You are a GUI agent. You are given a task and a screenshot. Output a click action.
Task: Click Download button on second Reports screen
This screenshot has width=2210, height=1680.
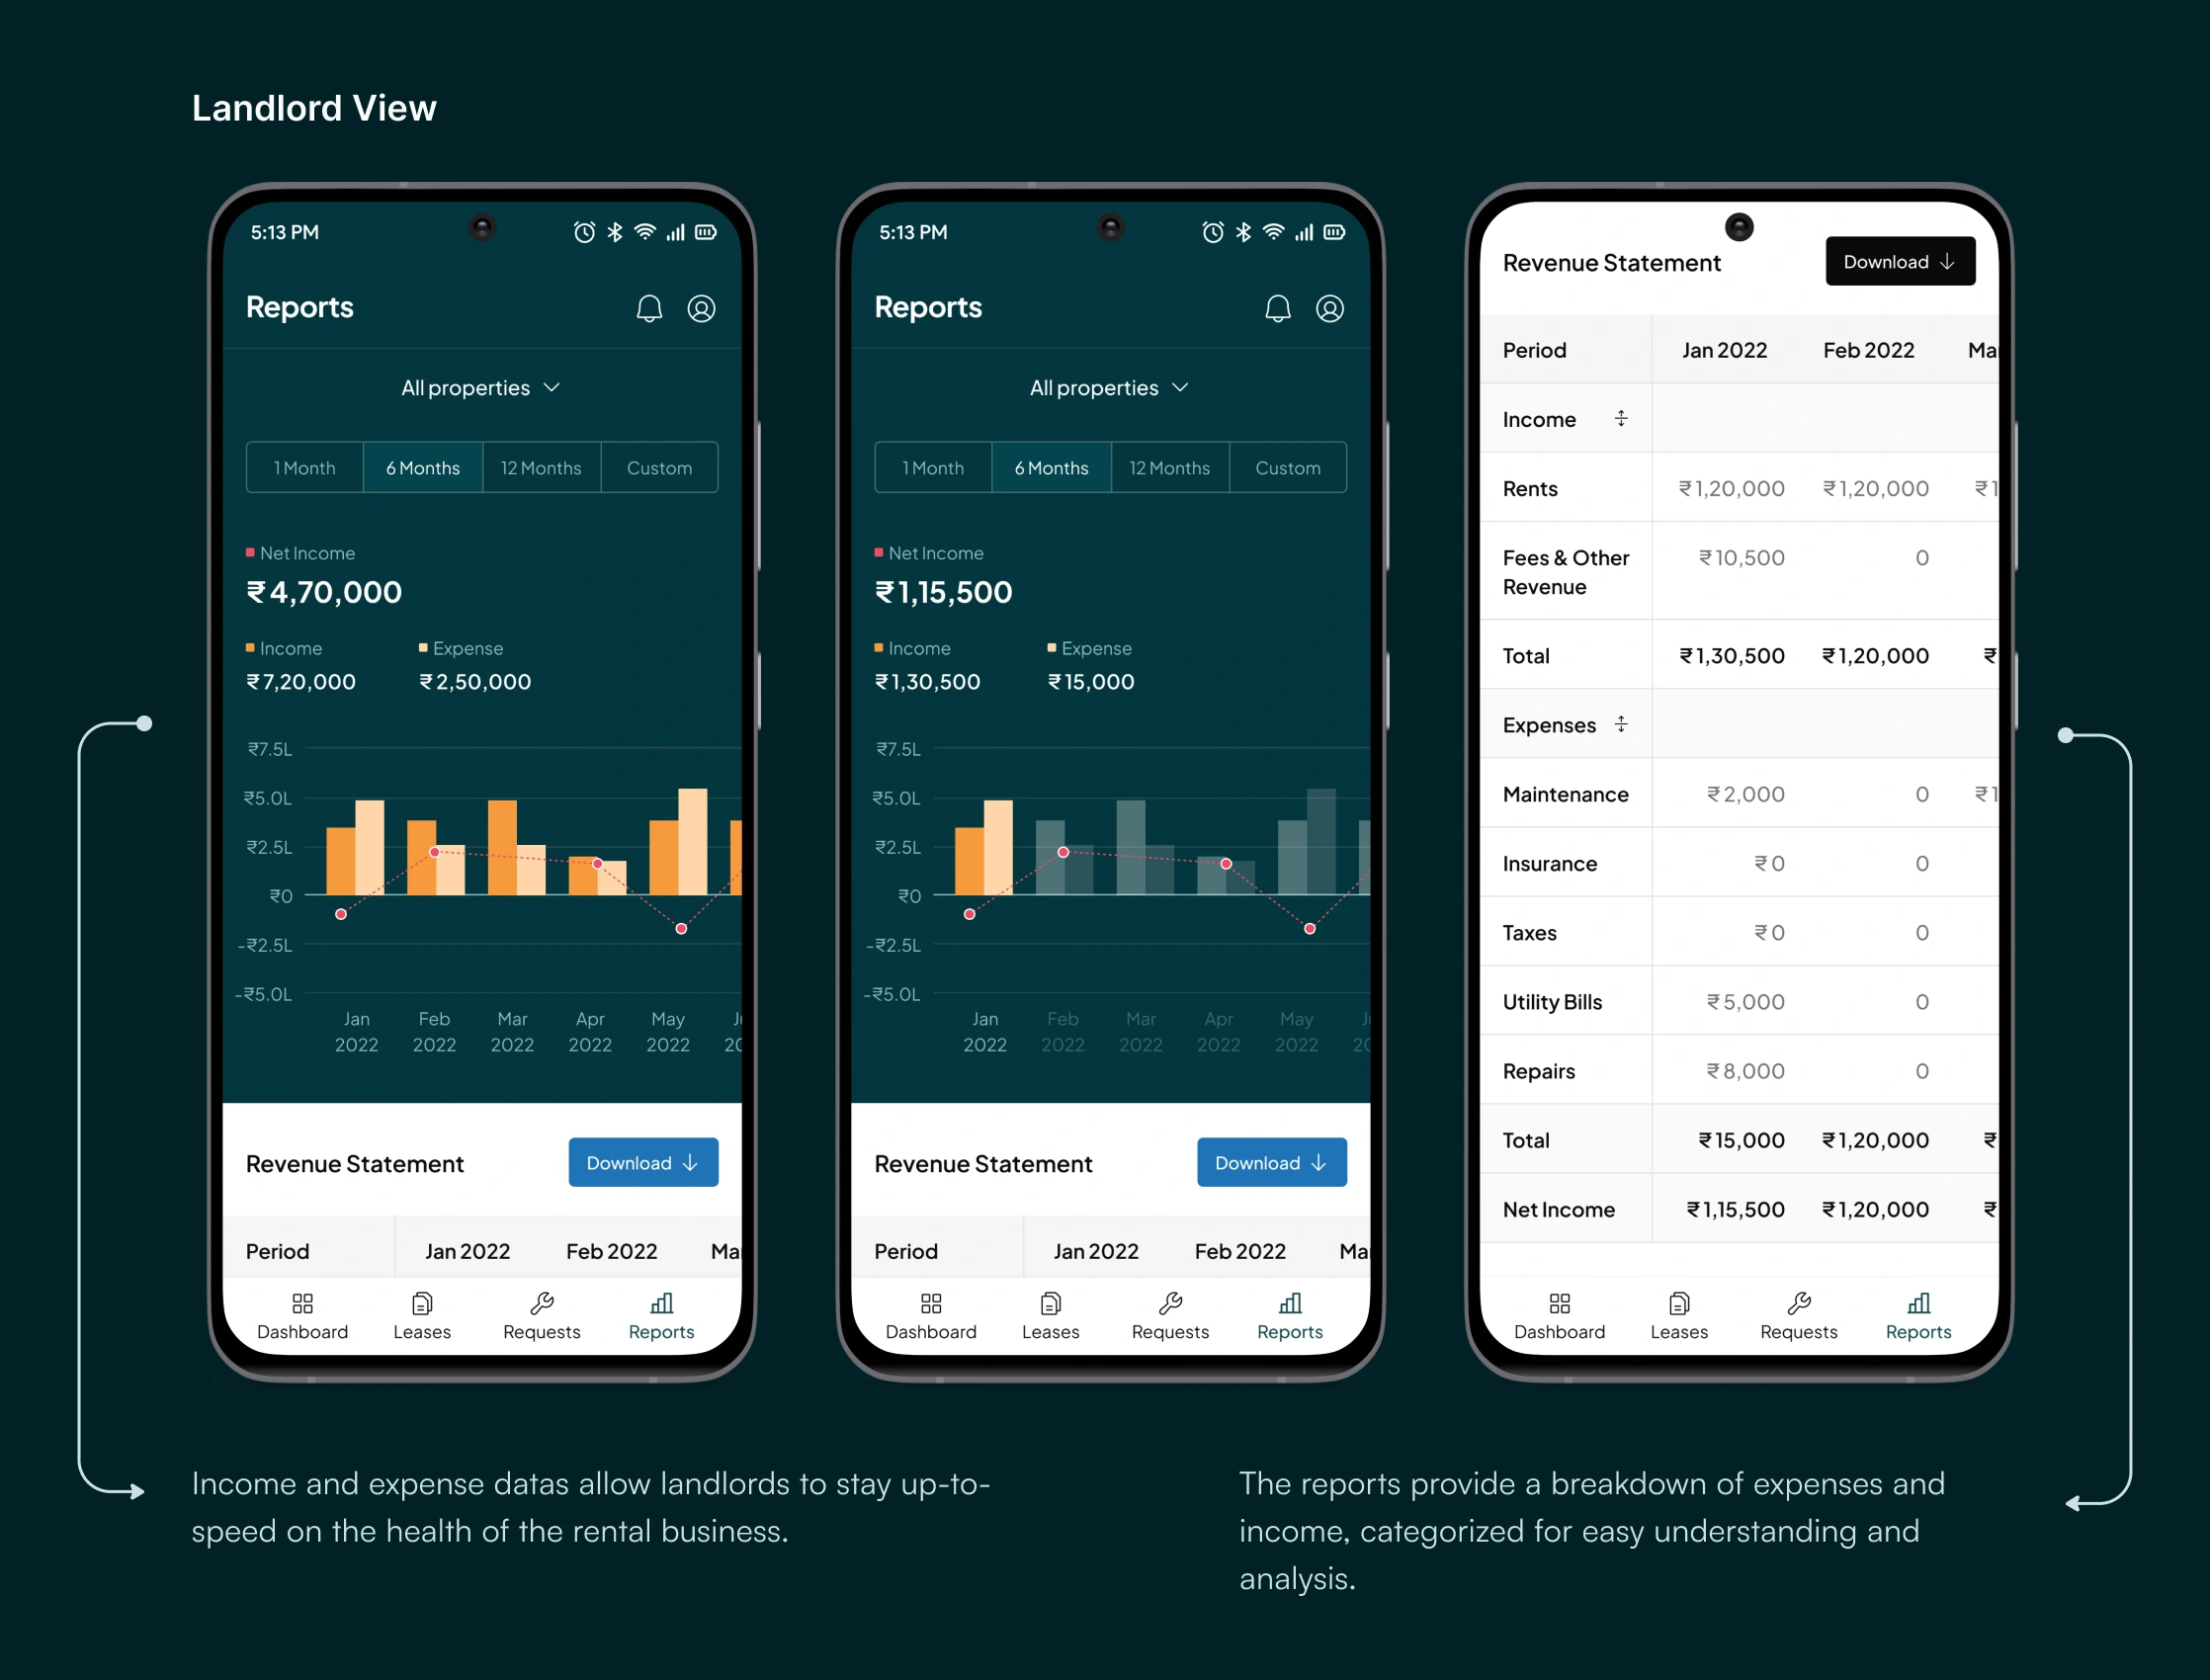point(1271,1165)
